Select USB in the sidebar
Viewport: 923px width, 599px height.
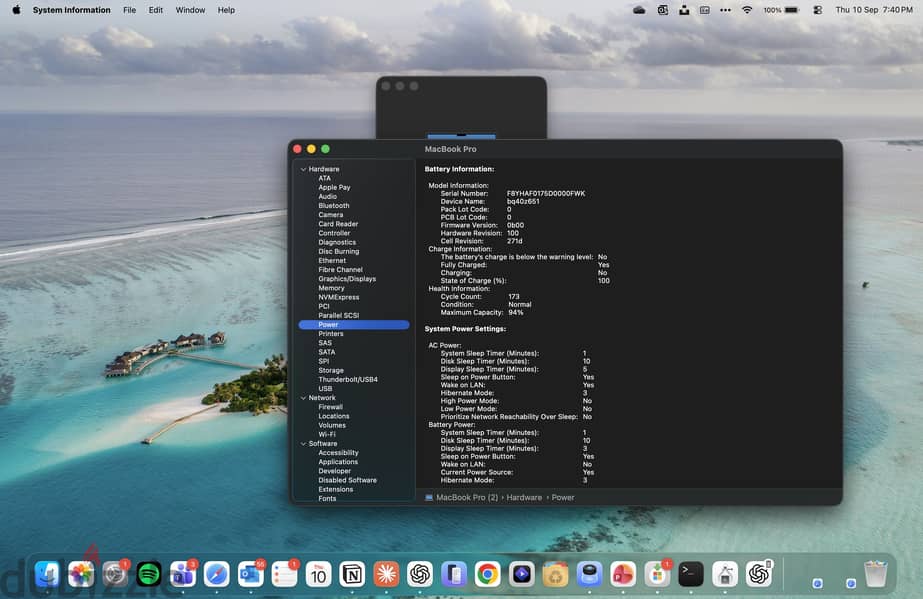click(325, 388)
